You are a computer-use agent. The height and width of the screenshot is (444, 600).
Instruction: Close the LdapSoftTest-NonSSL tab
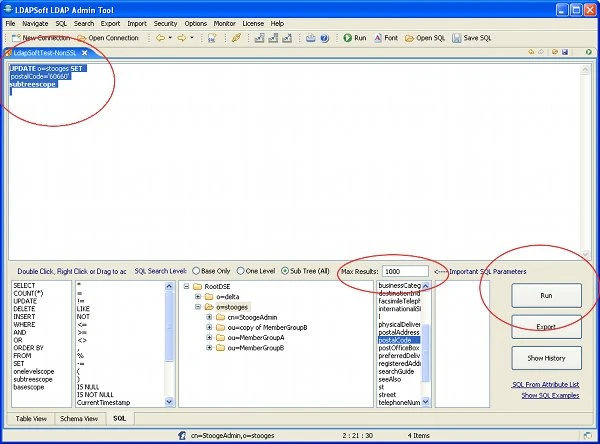pyautogui.click(x=85, y=53)
